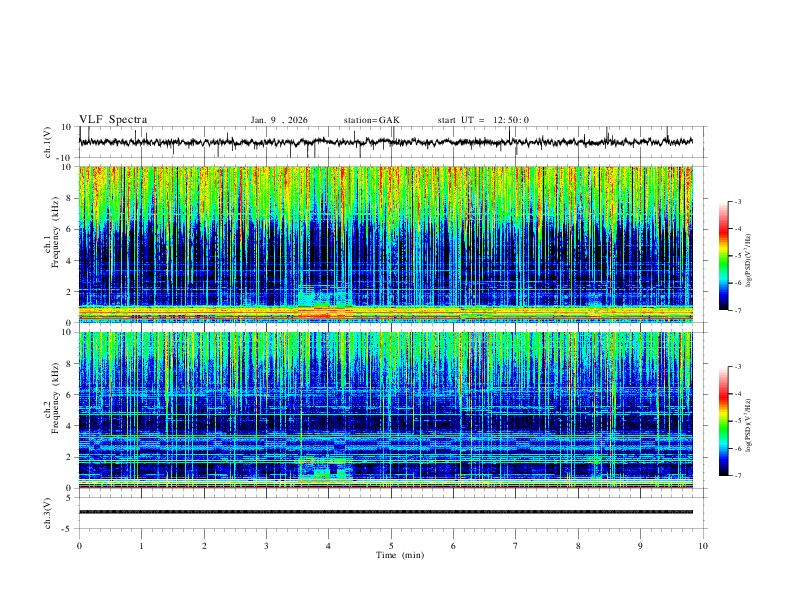Click the ch.1 spectrogram color scale bar
This screenshot has width=792, height=612.
723,256
